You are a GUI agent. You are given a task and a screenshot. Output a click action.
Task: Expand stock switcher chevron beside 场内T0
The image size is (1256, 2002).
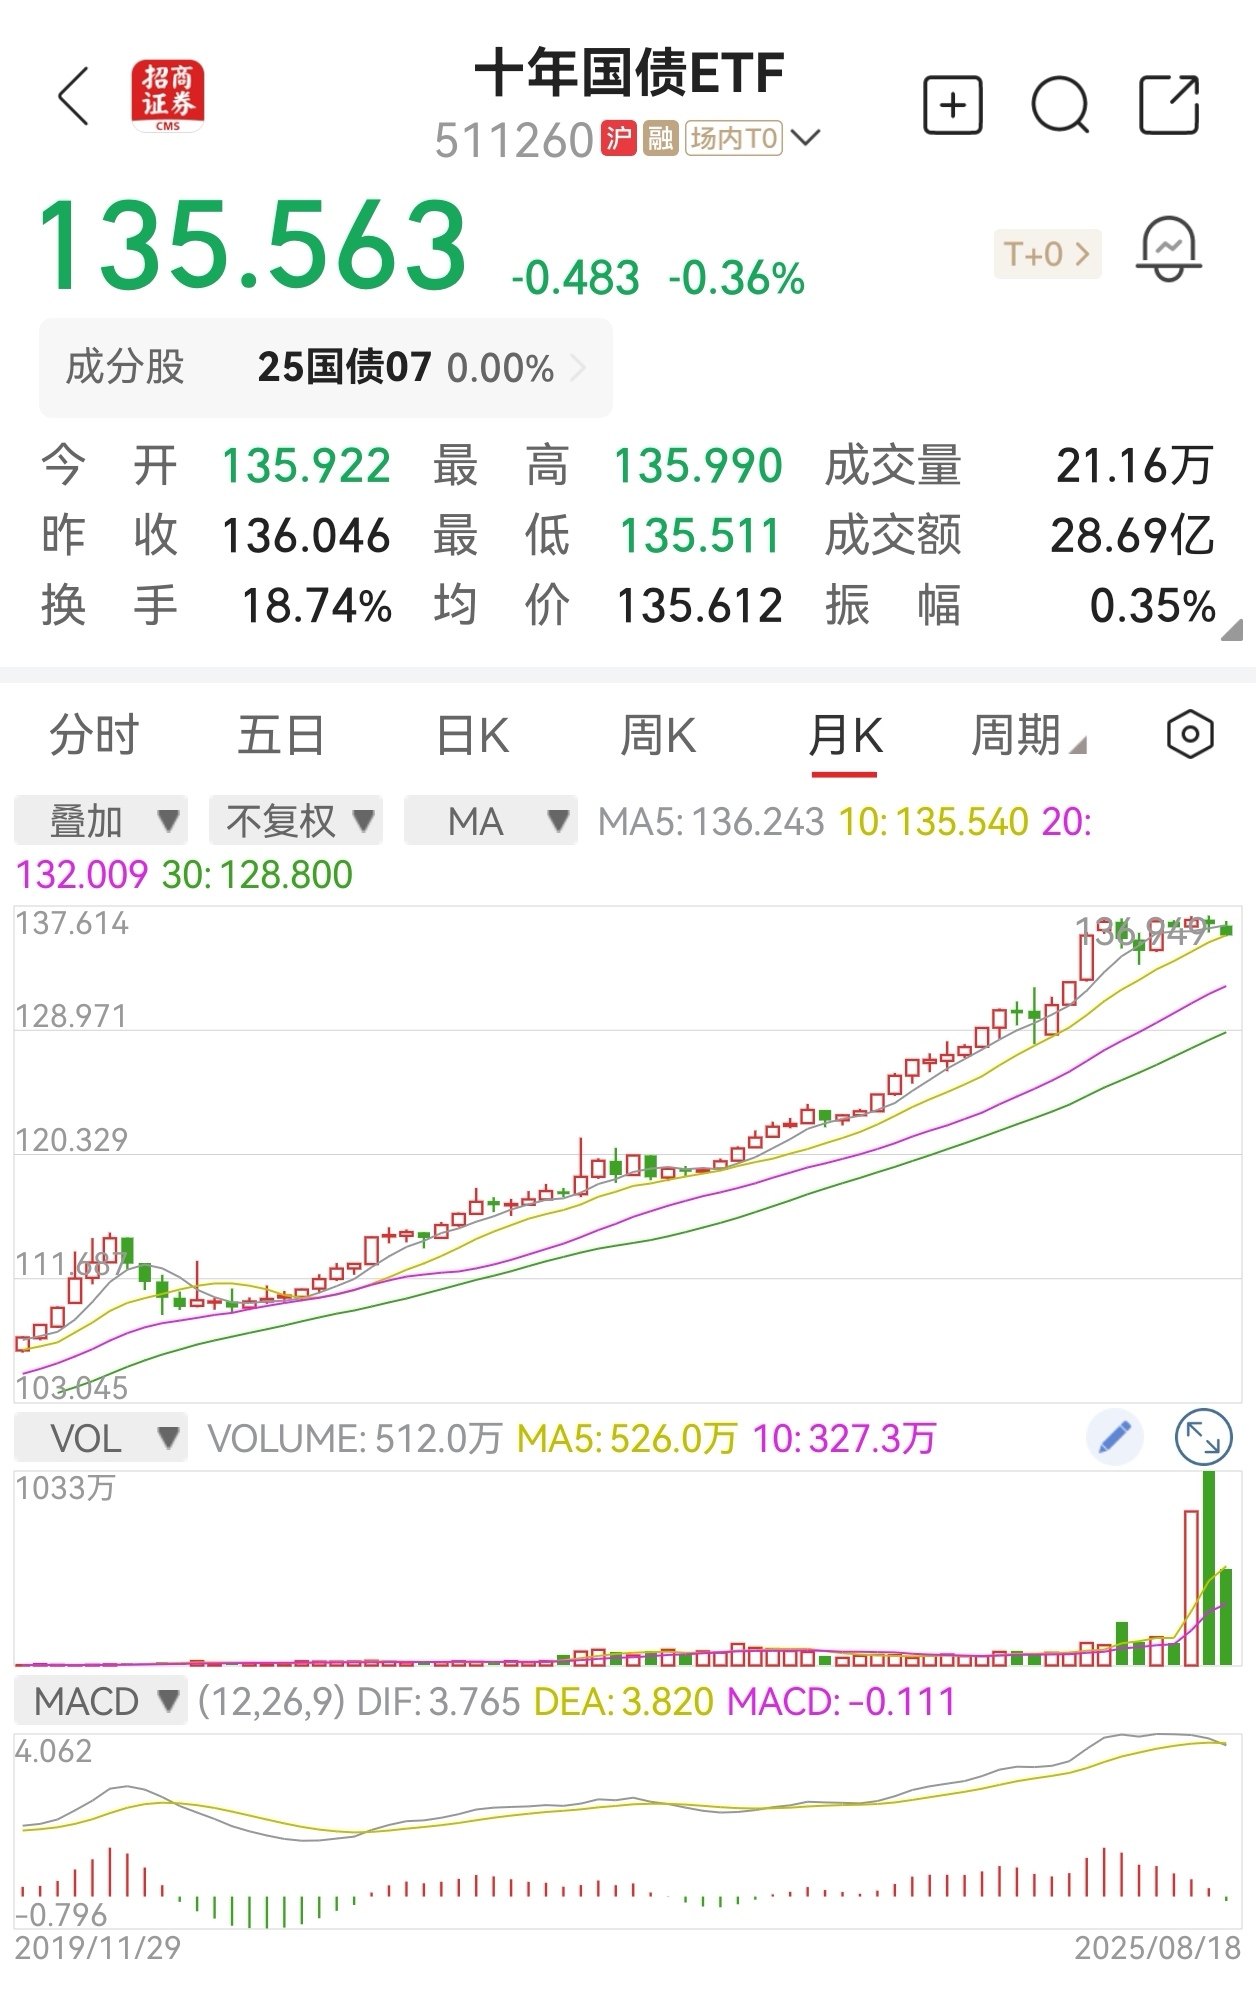coord(805,138)
